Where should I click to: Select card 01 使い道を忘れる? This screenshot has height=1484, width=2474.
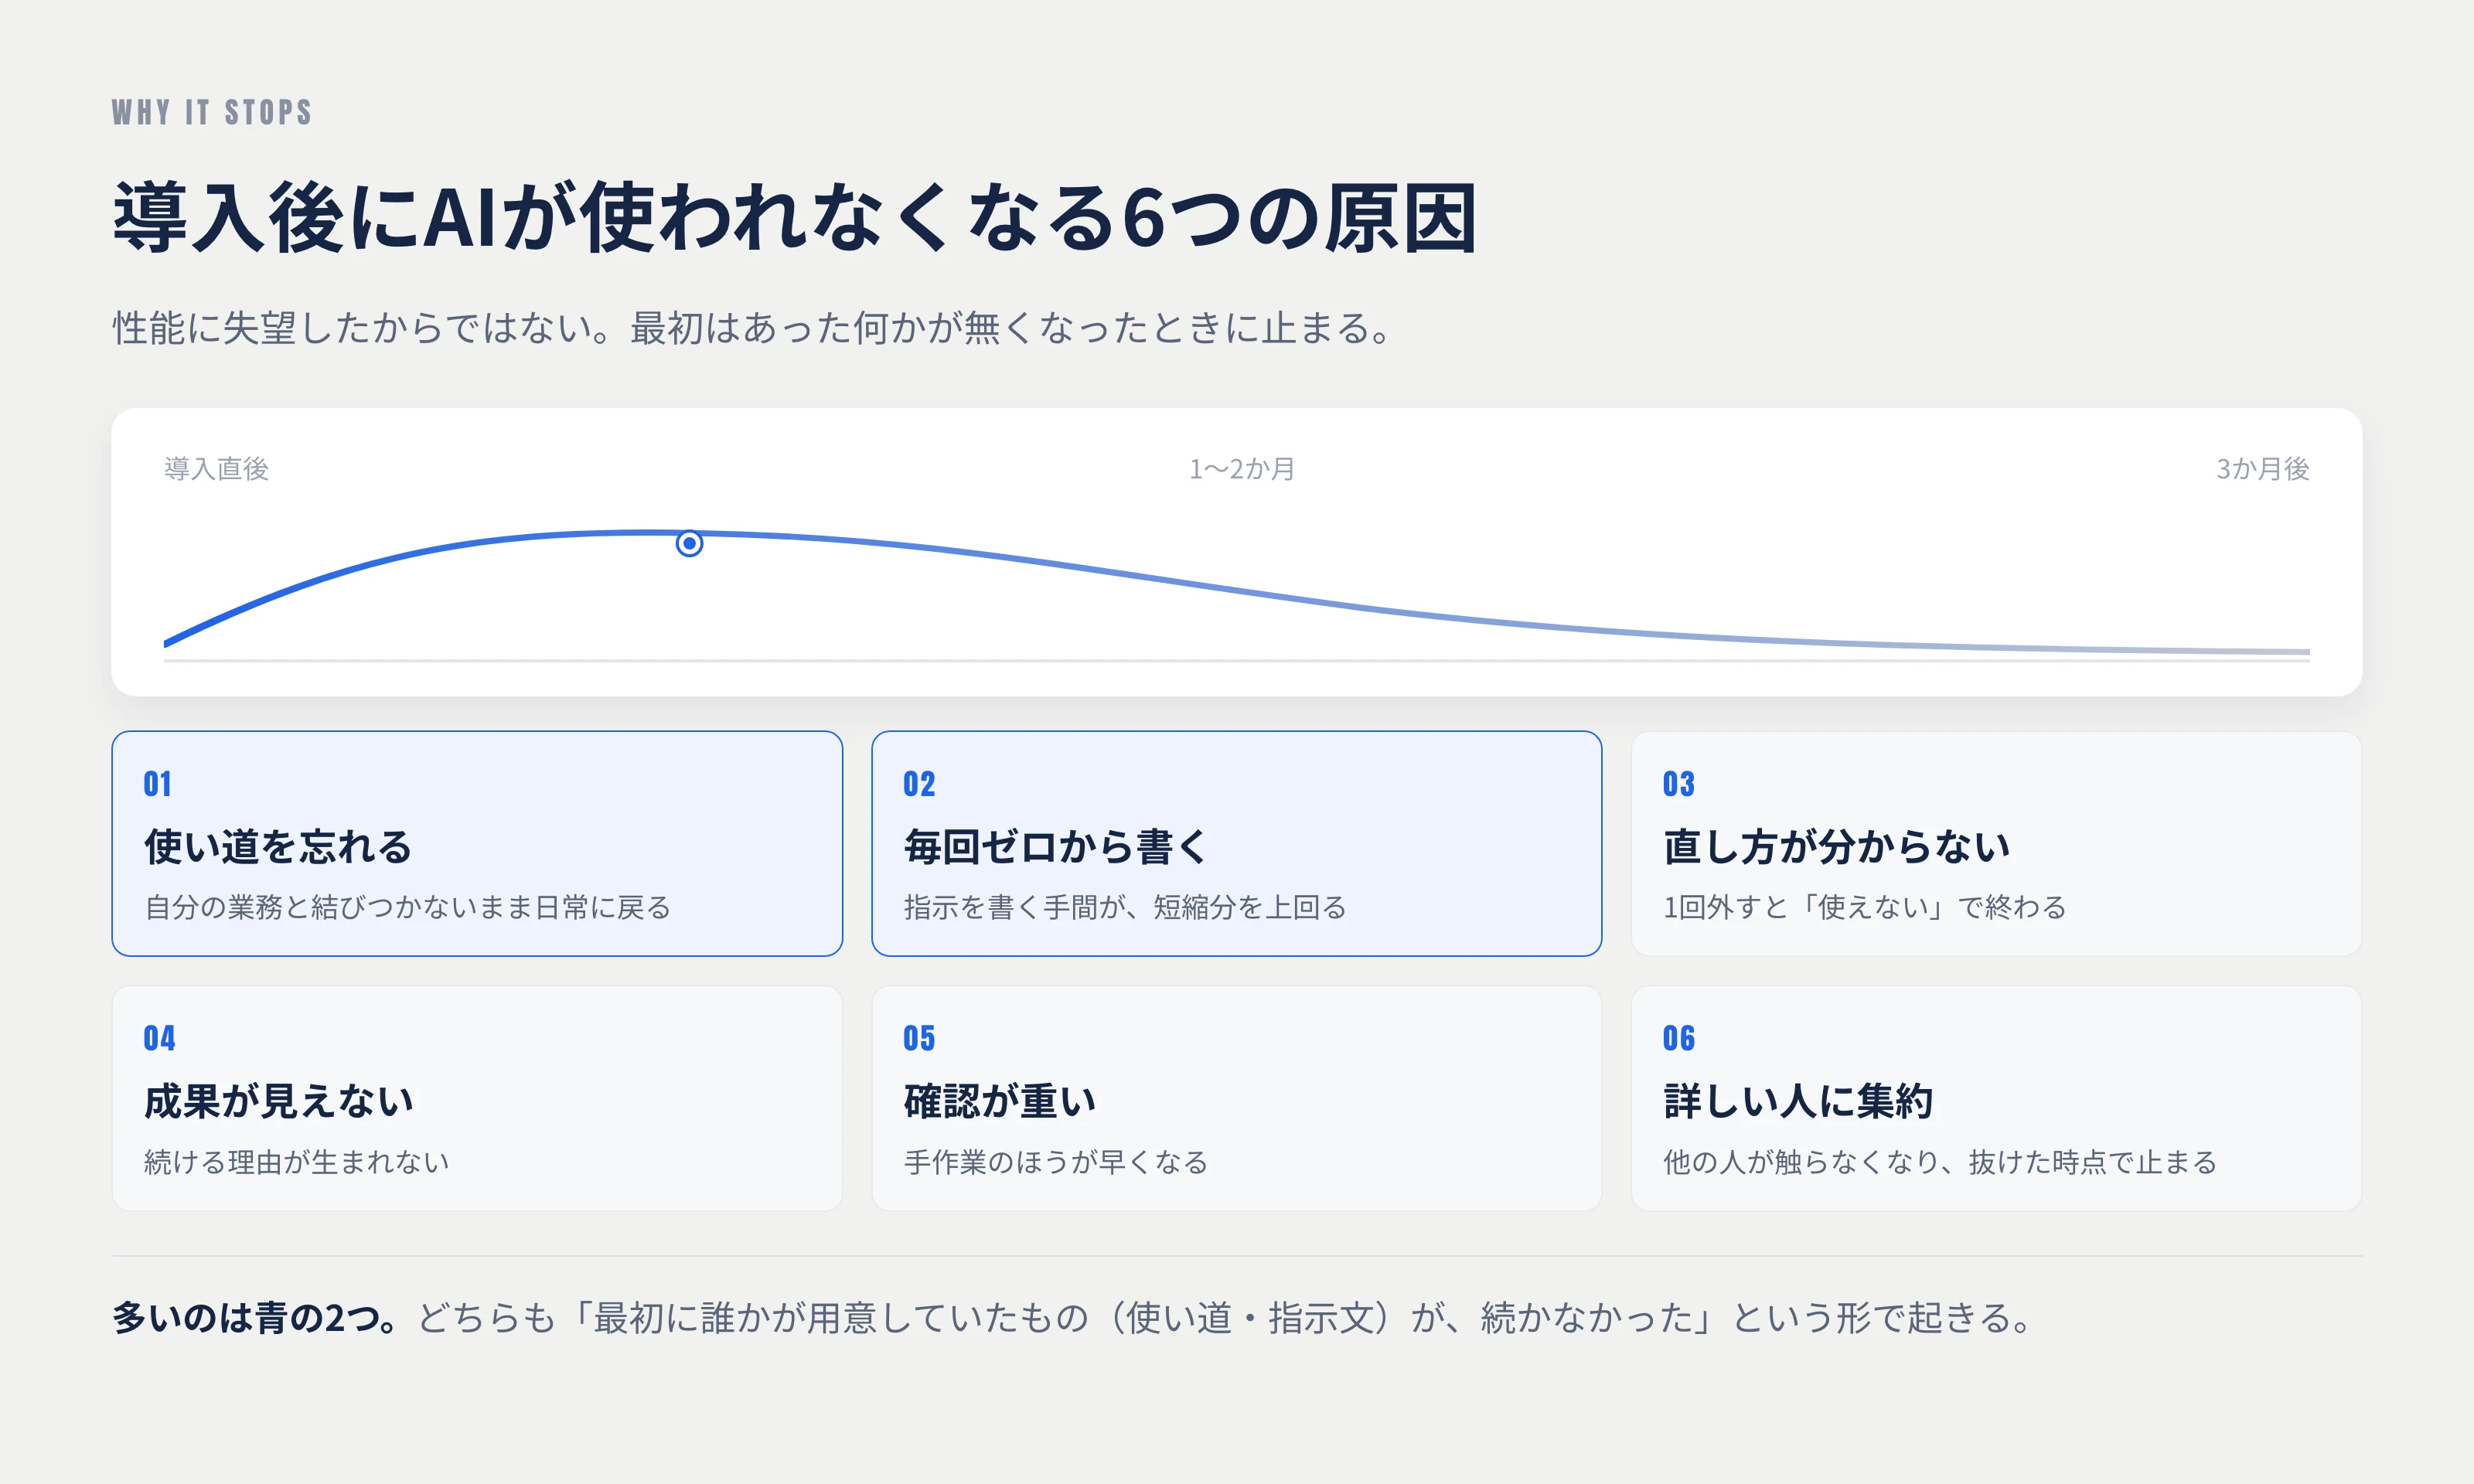point(477,843)
